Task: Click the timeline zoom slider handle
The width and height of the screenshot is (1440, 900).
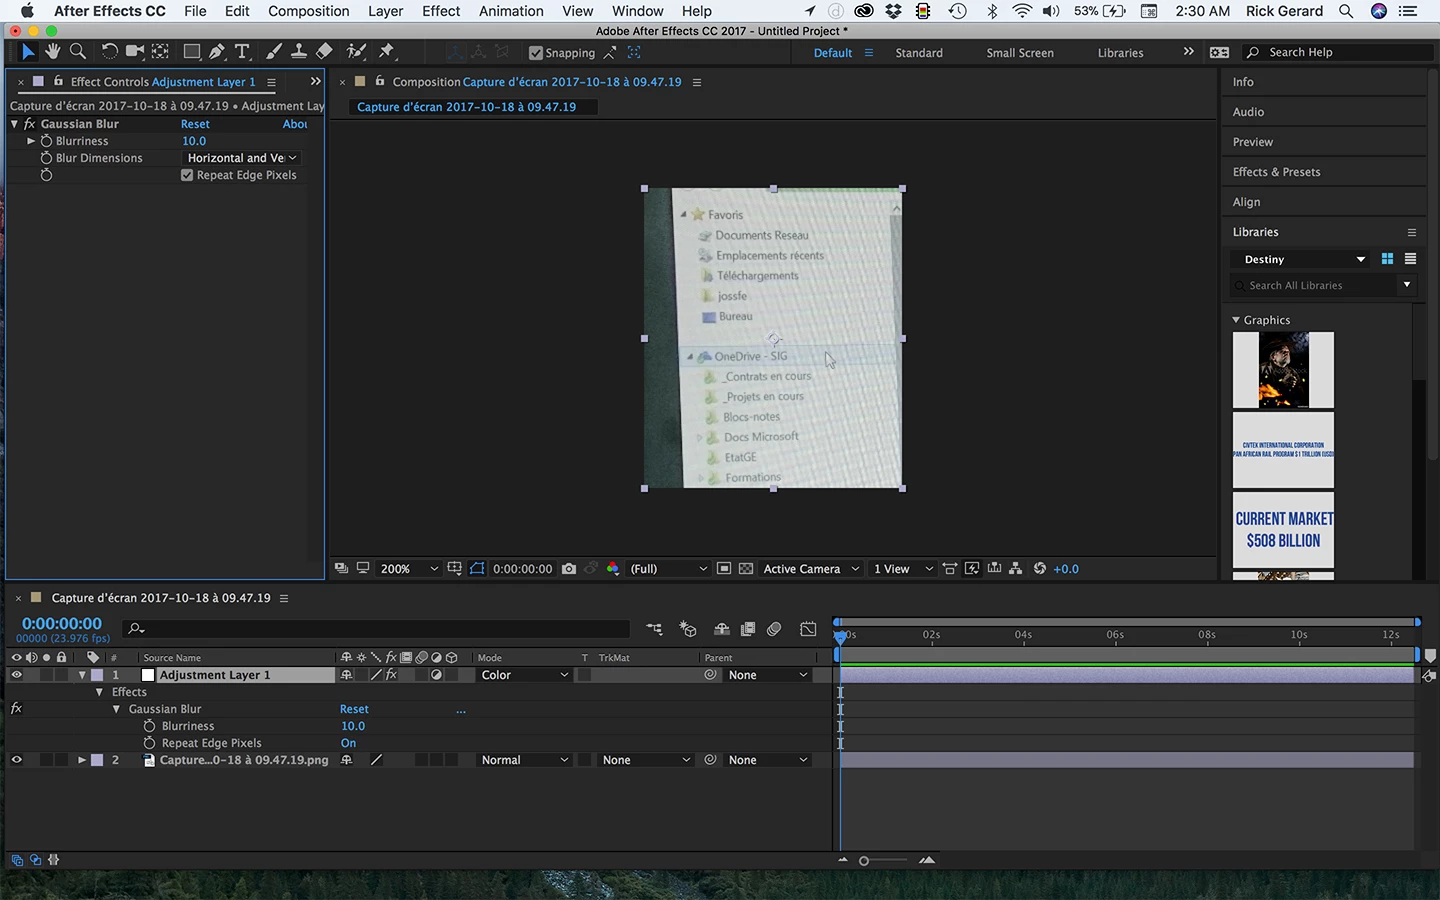Action: [x=864, y=861]
